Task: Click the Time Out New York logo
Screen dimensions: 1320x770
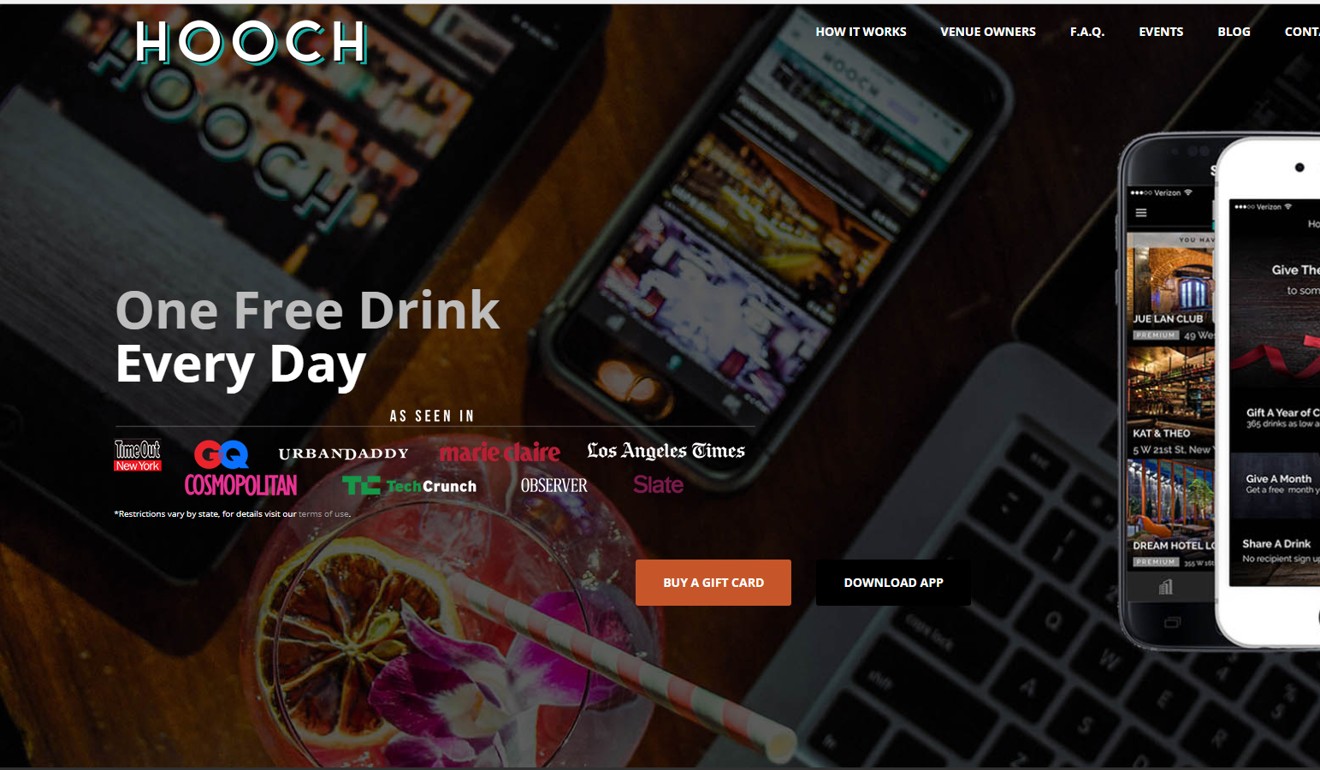Action: 137,456
